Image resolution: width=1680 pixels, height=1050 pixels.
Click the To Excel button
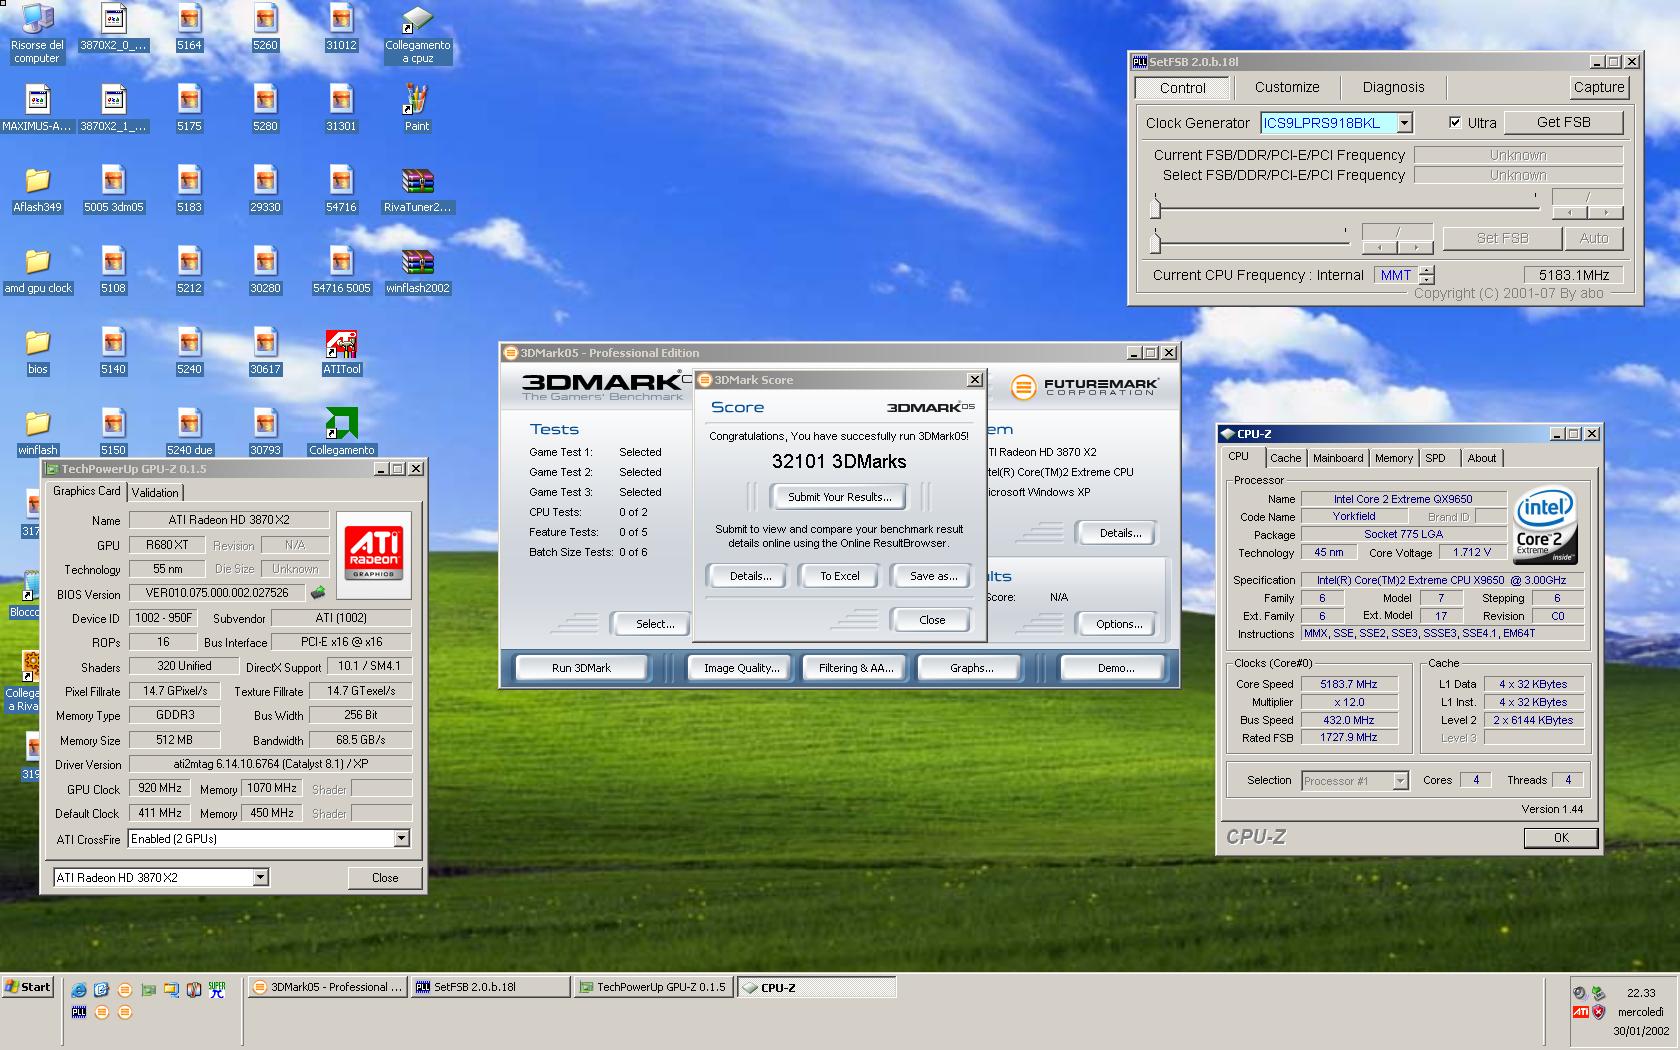(840, 576)
